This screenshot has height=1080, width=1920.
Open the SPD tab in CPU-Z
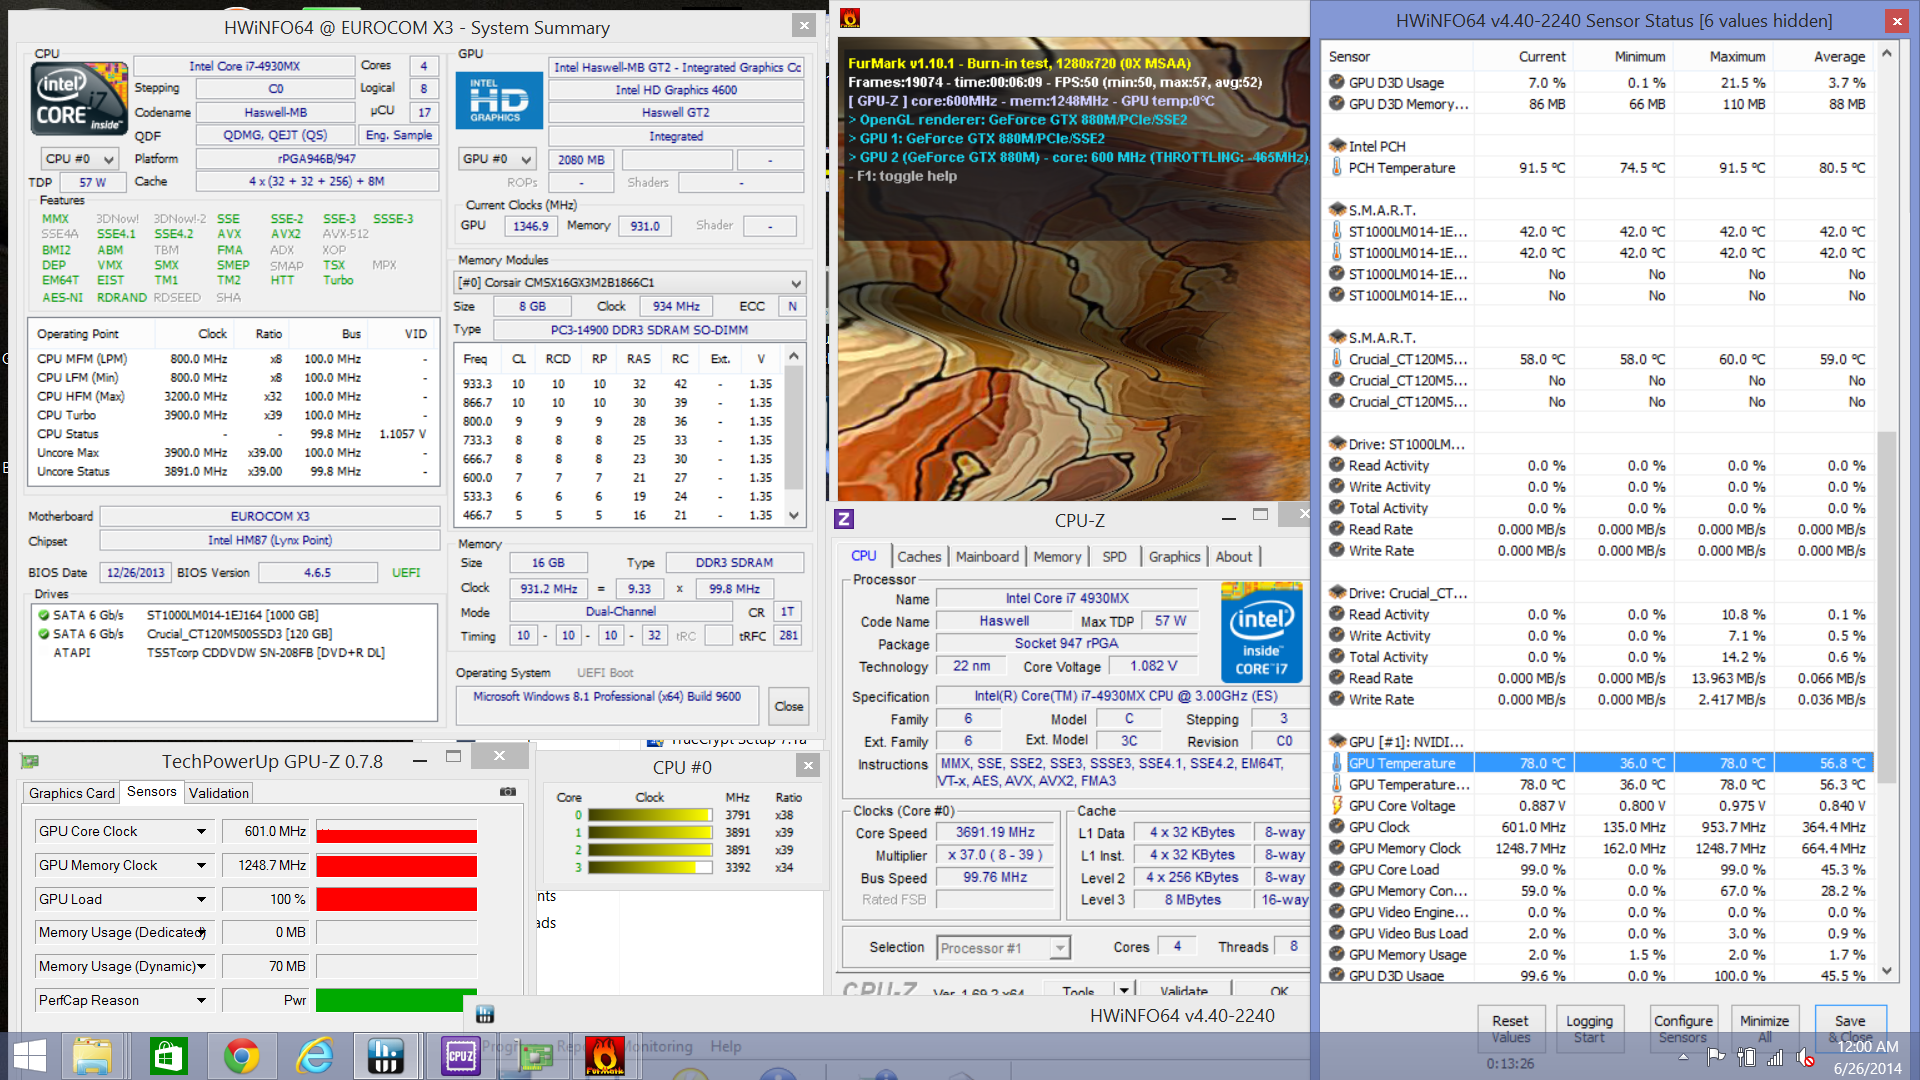pos(1114,557)
